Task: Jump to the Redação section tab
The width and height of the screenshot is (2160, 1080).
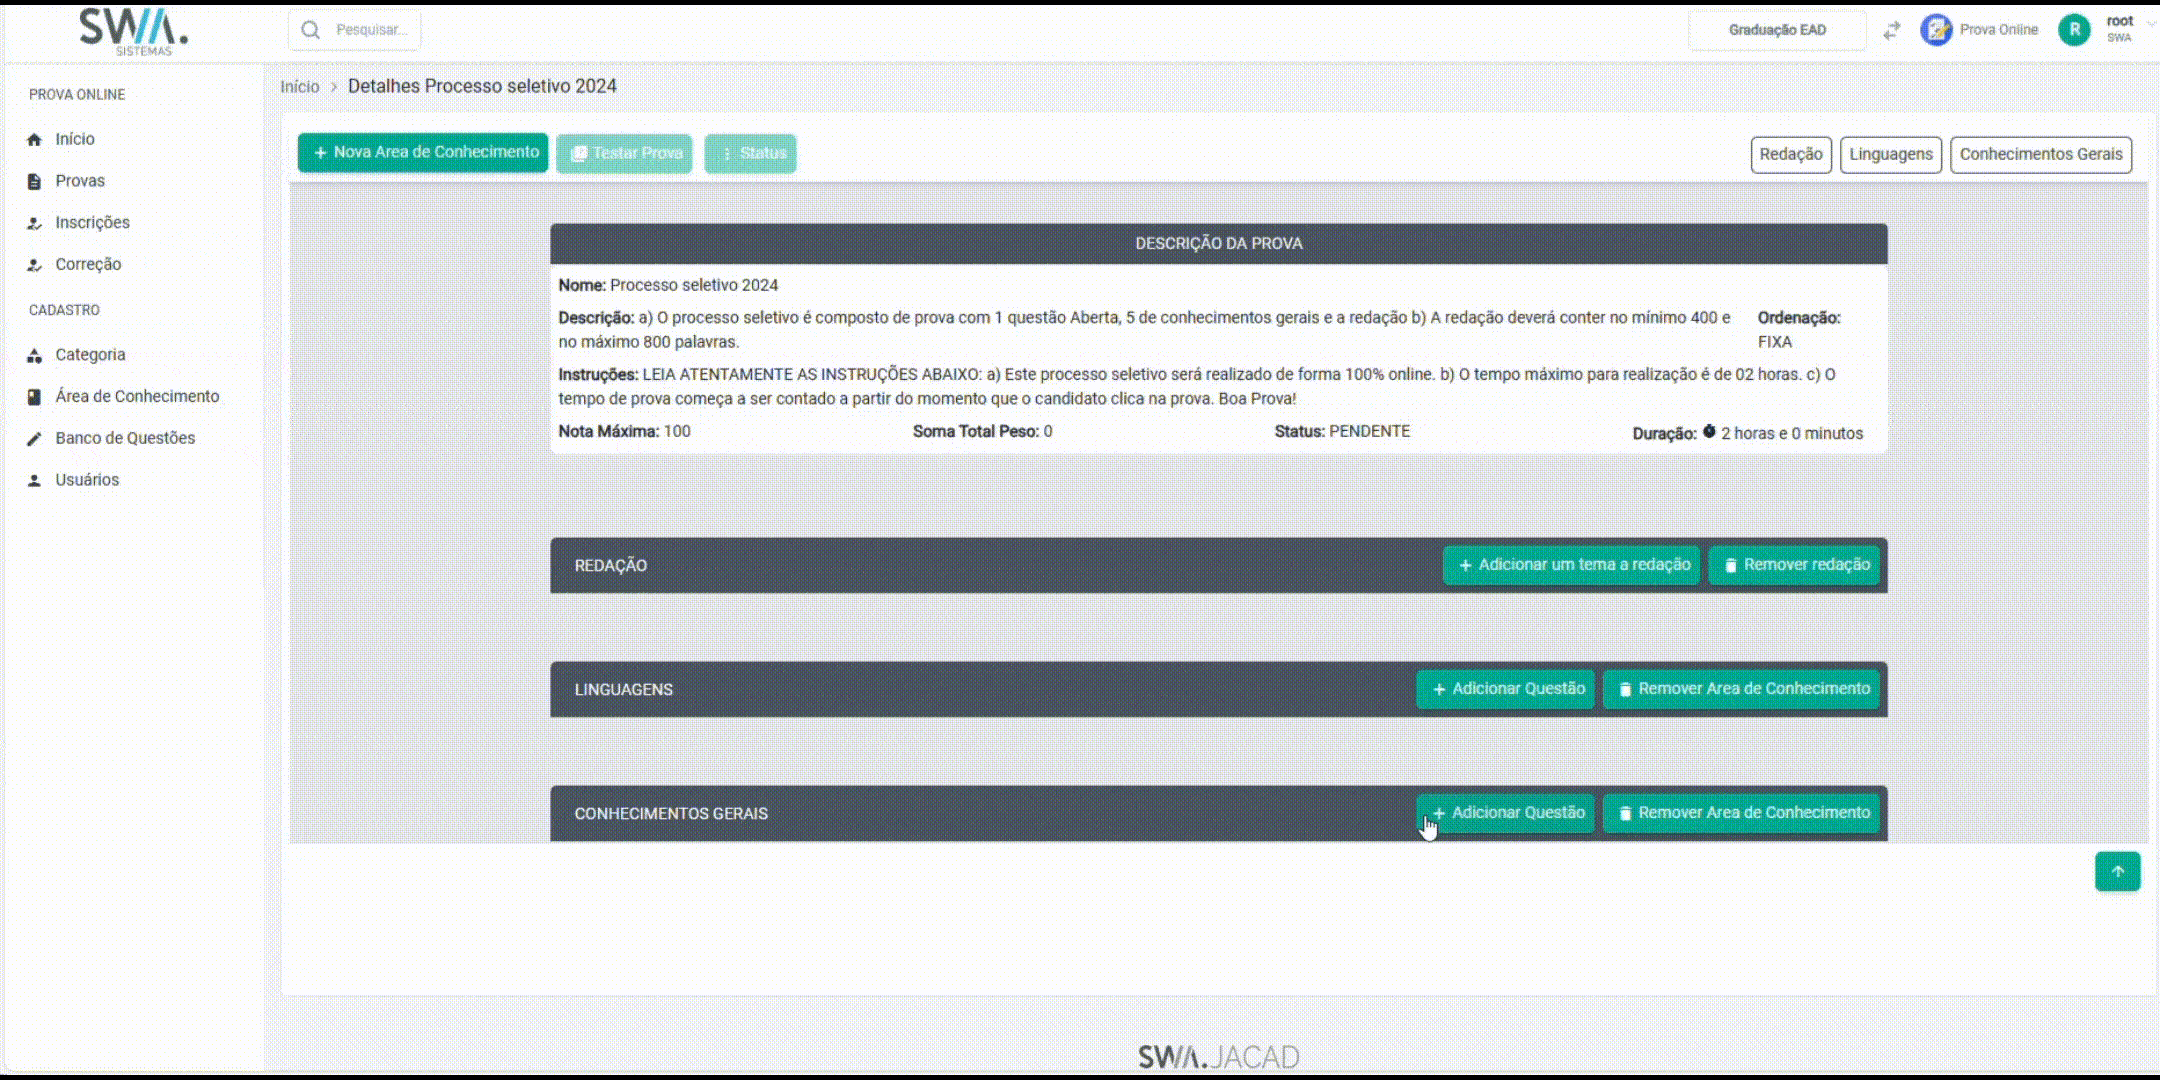Action: point(1790,154)
